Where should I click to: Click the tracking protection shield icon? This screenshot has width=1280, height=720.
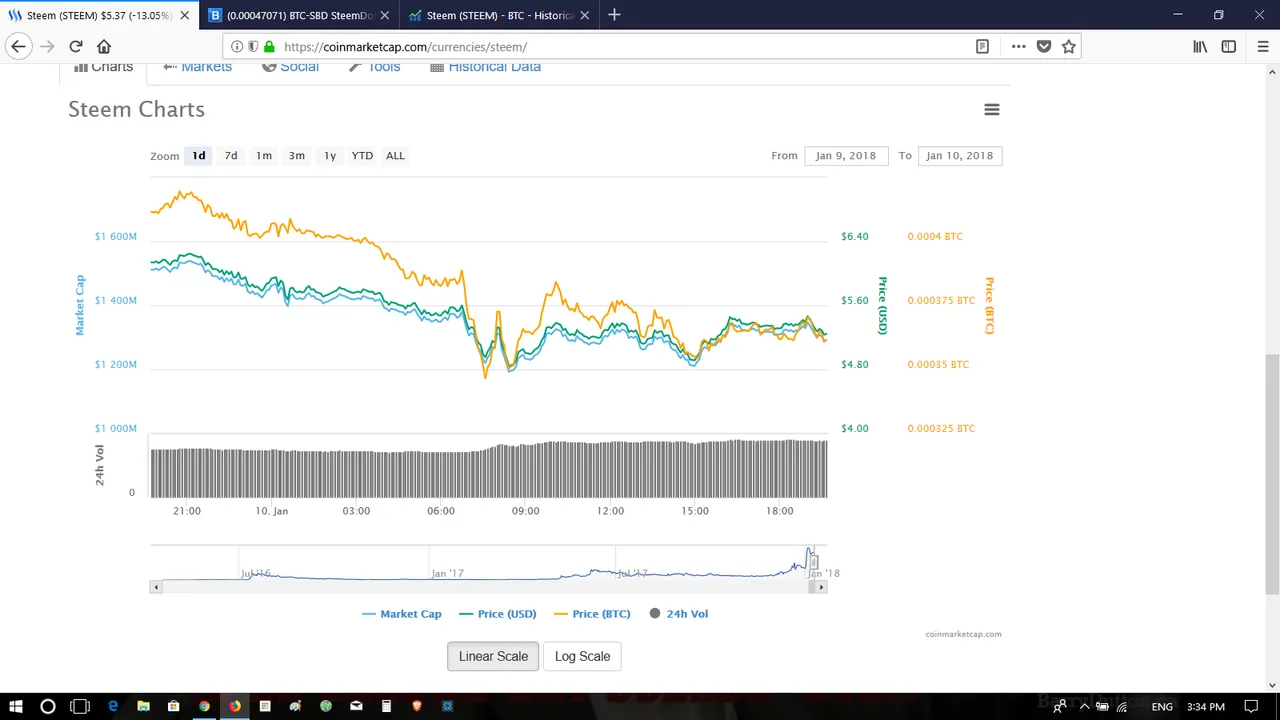point(253,46)
